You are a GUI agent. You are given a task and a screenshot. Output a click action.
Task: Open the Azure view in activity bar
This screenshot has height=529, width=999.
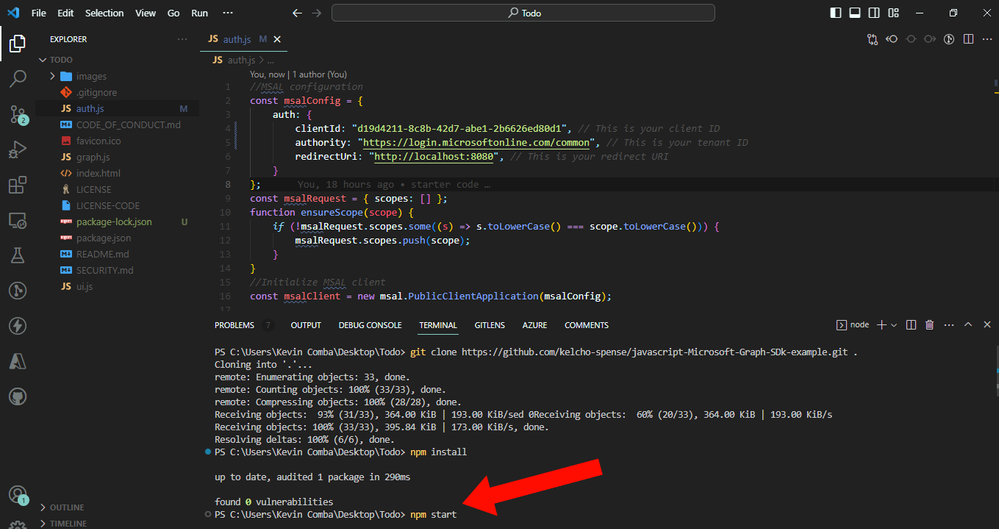point(18,361)
